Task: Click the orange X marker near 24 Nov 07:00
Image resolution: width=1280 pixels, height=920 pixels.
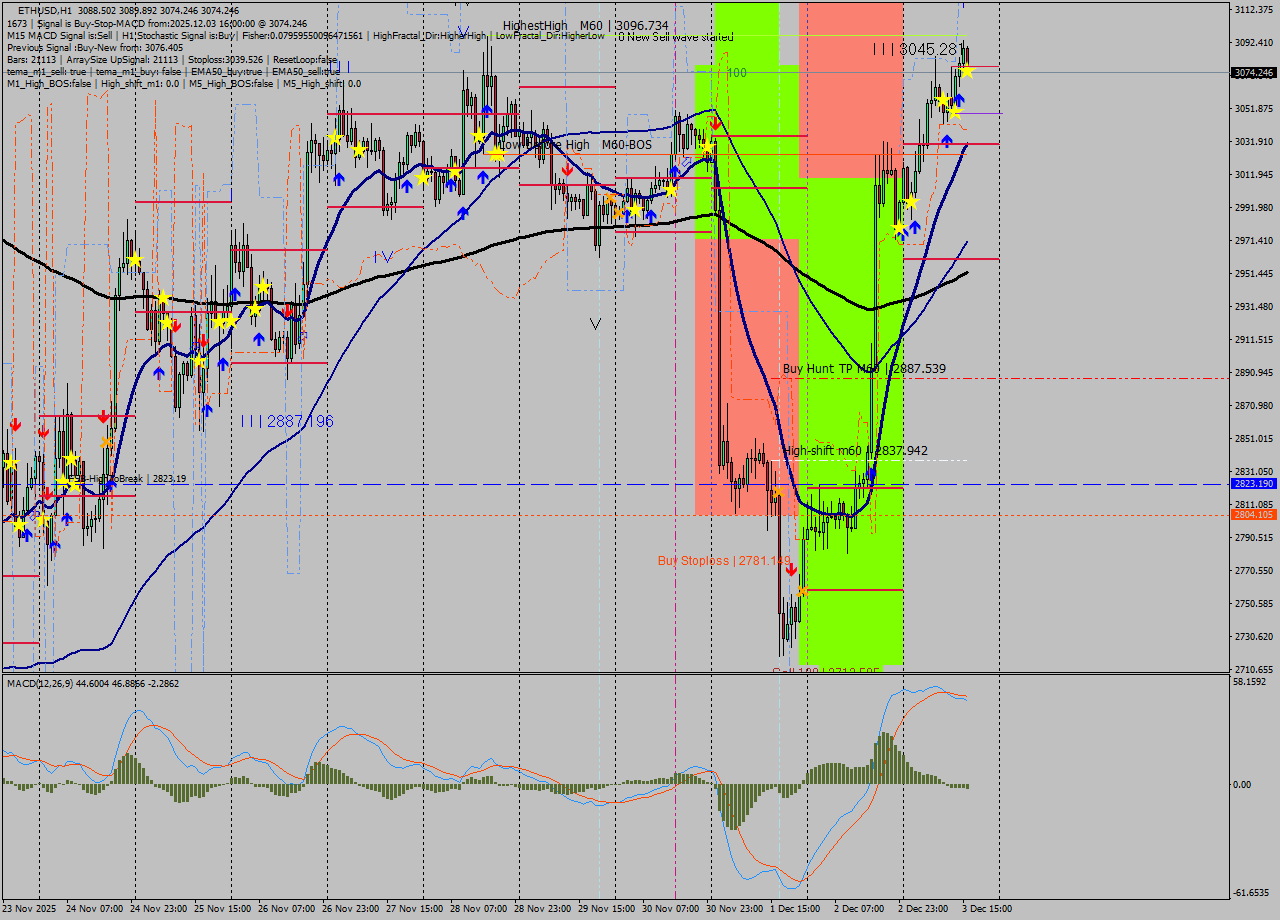Action: [107, 441]
